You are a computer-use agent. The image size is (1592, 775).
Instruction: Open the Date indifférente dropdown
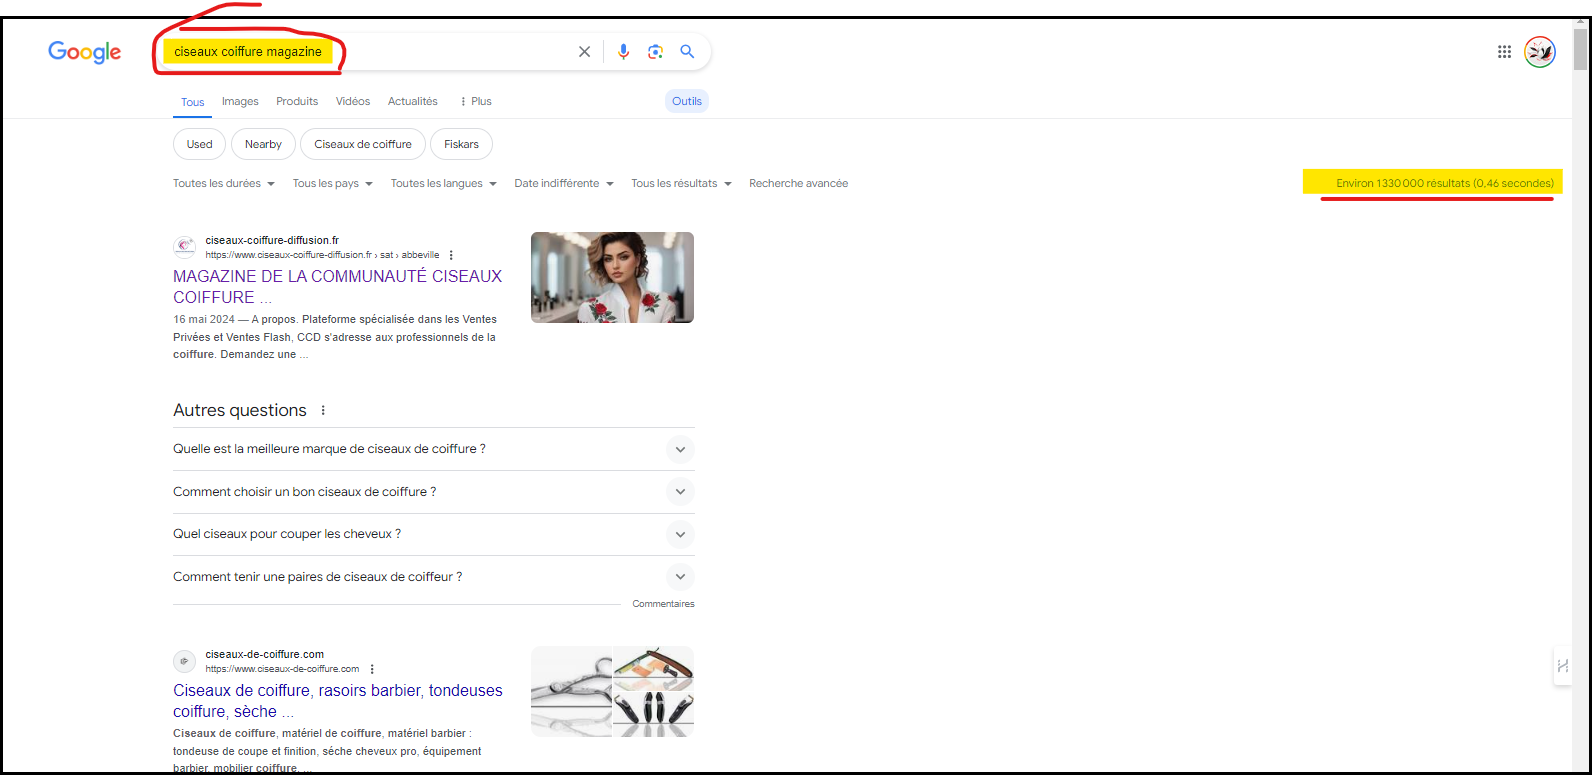(x=564, y=183)
